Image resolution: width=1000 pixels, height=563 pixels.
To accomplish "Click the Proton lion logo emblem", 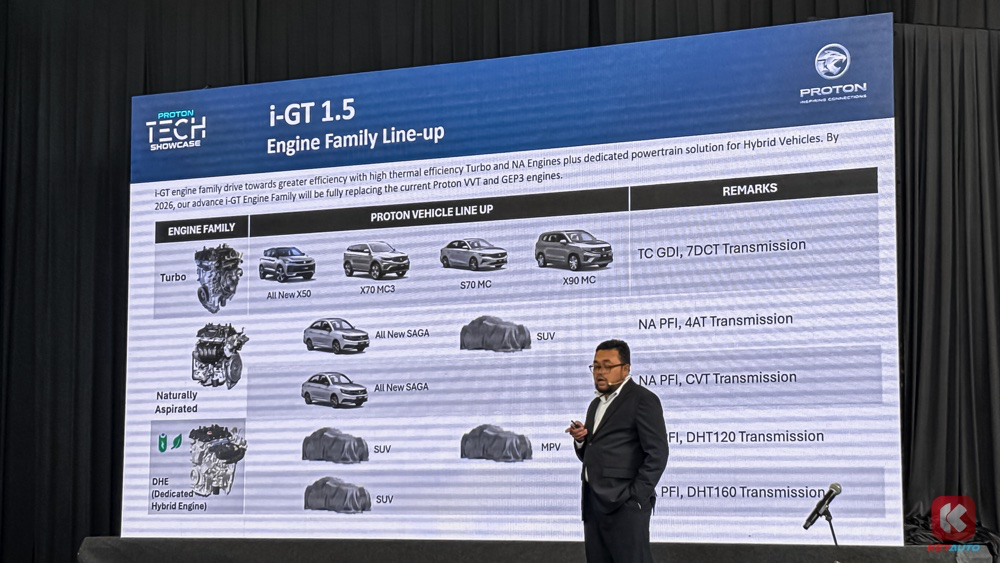I will [x=831, y=62].
